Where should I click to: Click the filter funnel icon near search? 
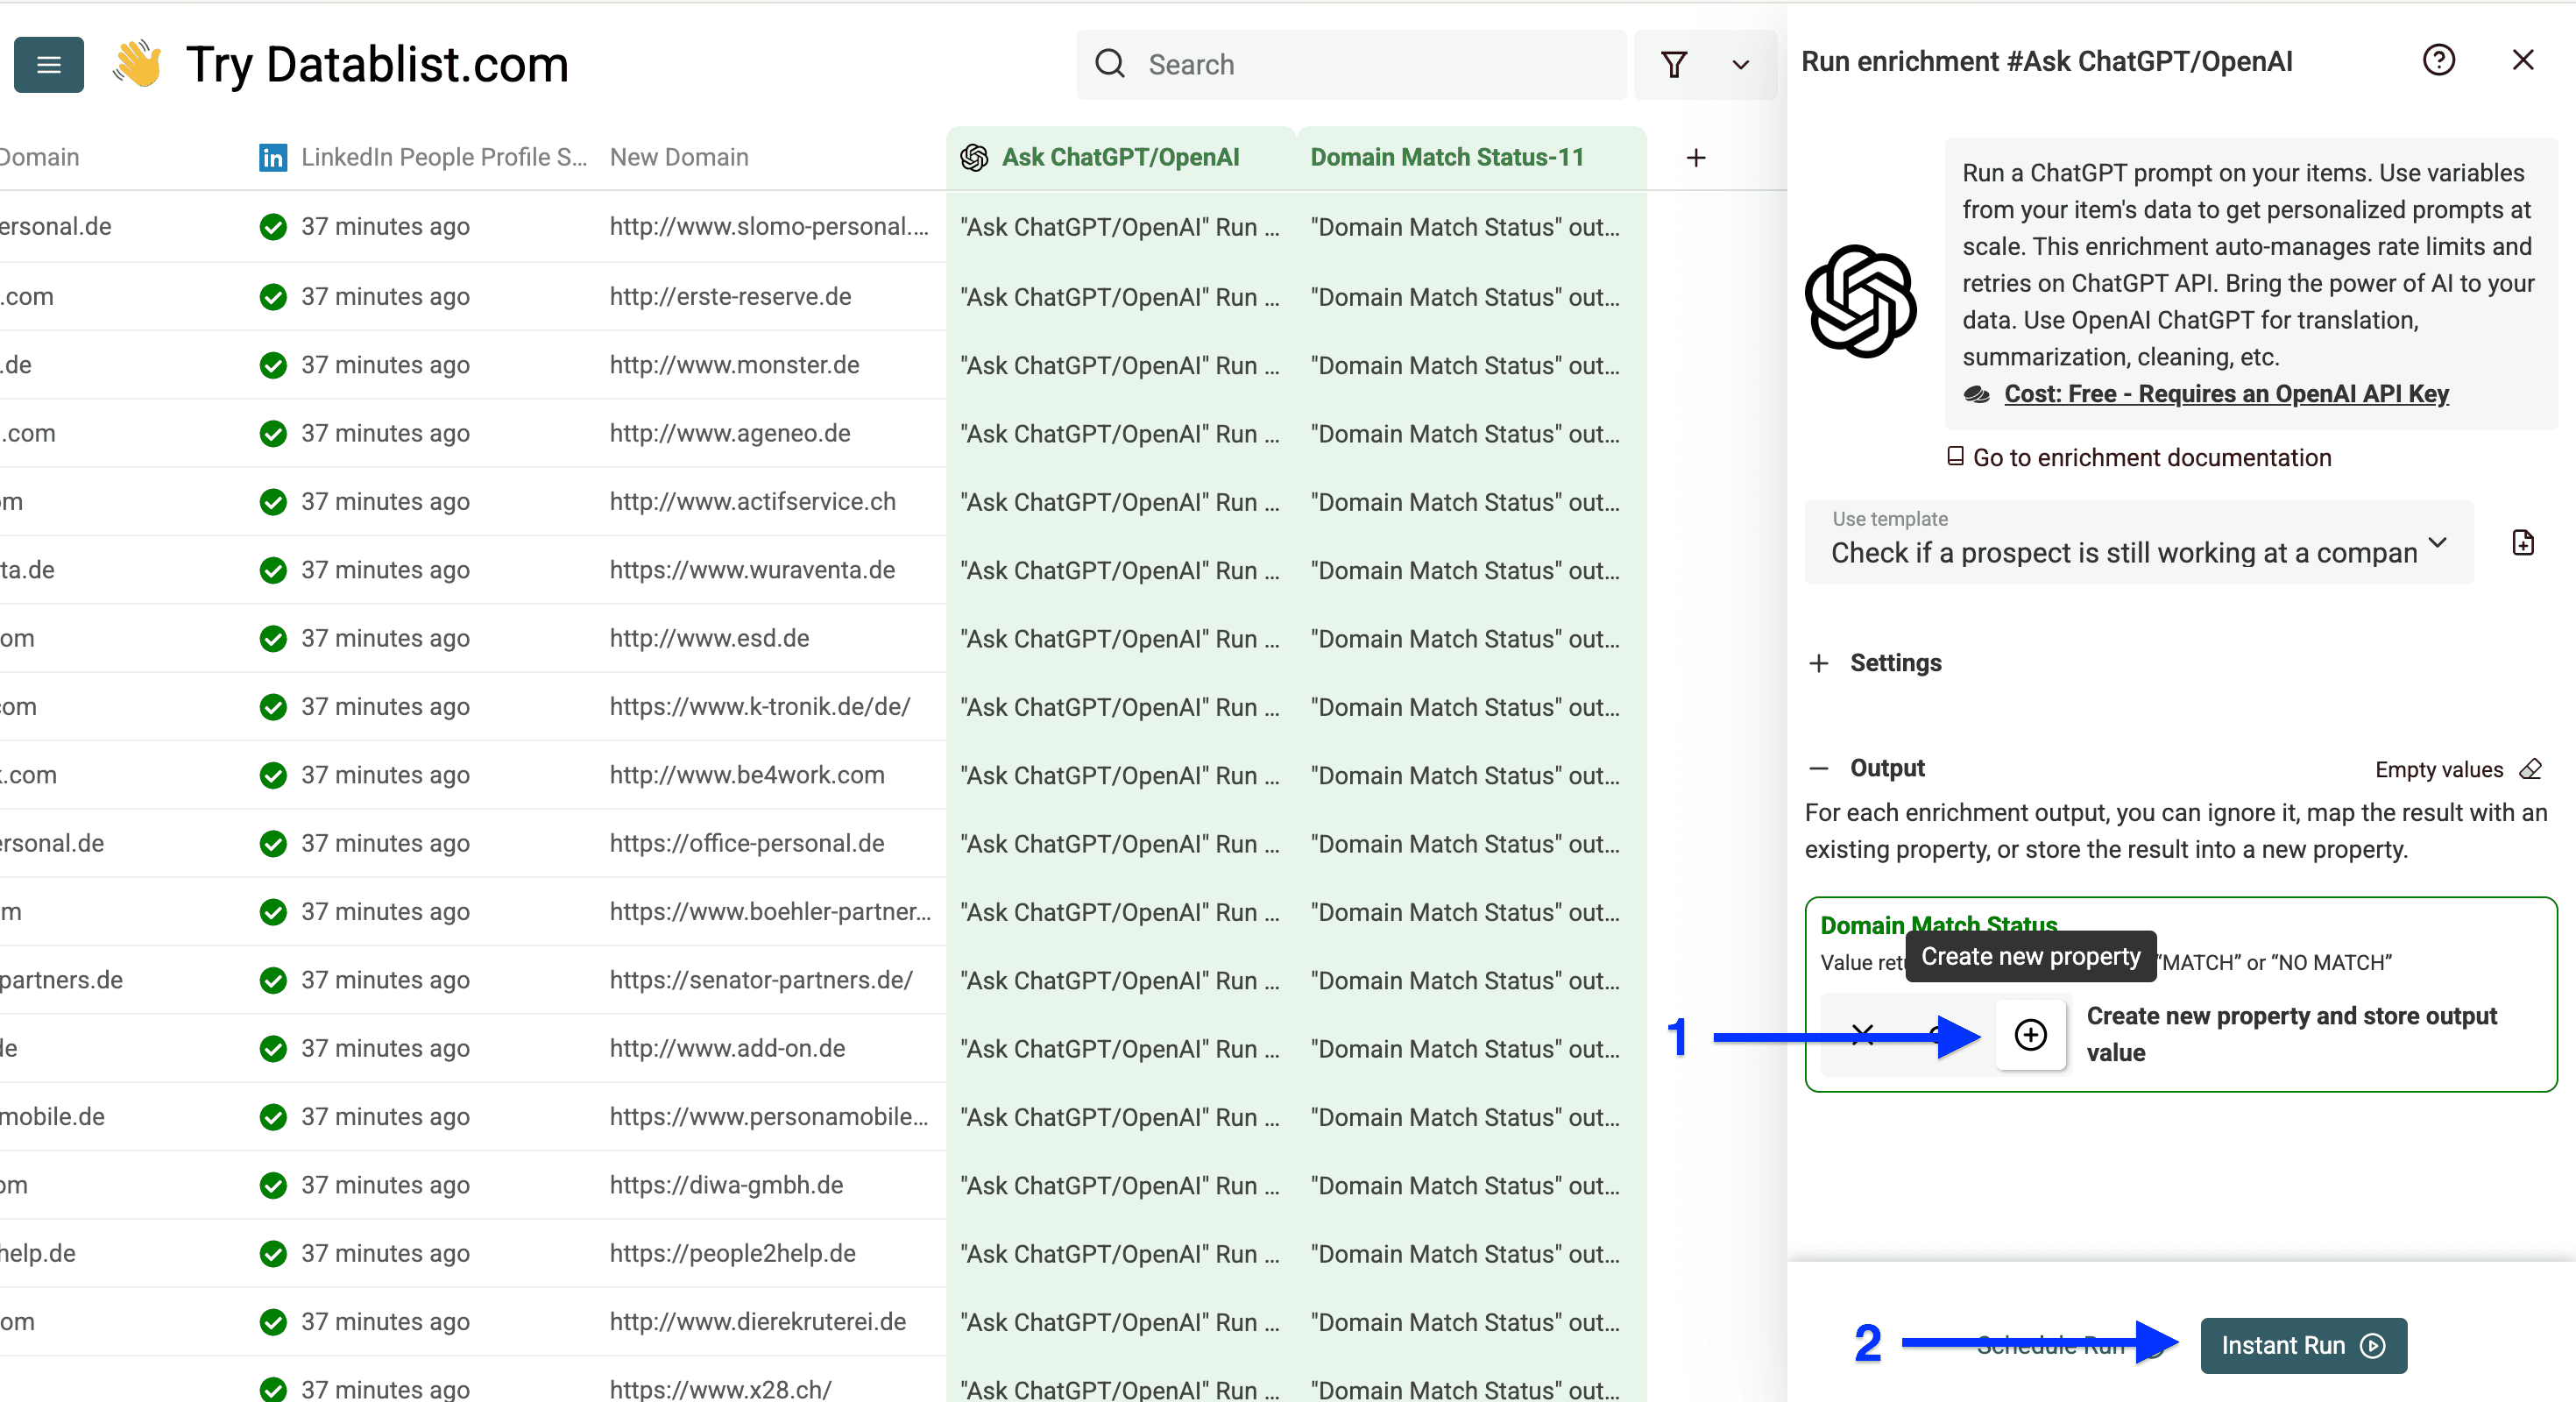pos(1675,64)
